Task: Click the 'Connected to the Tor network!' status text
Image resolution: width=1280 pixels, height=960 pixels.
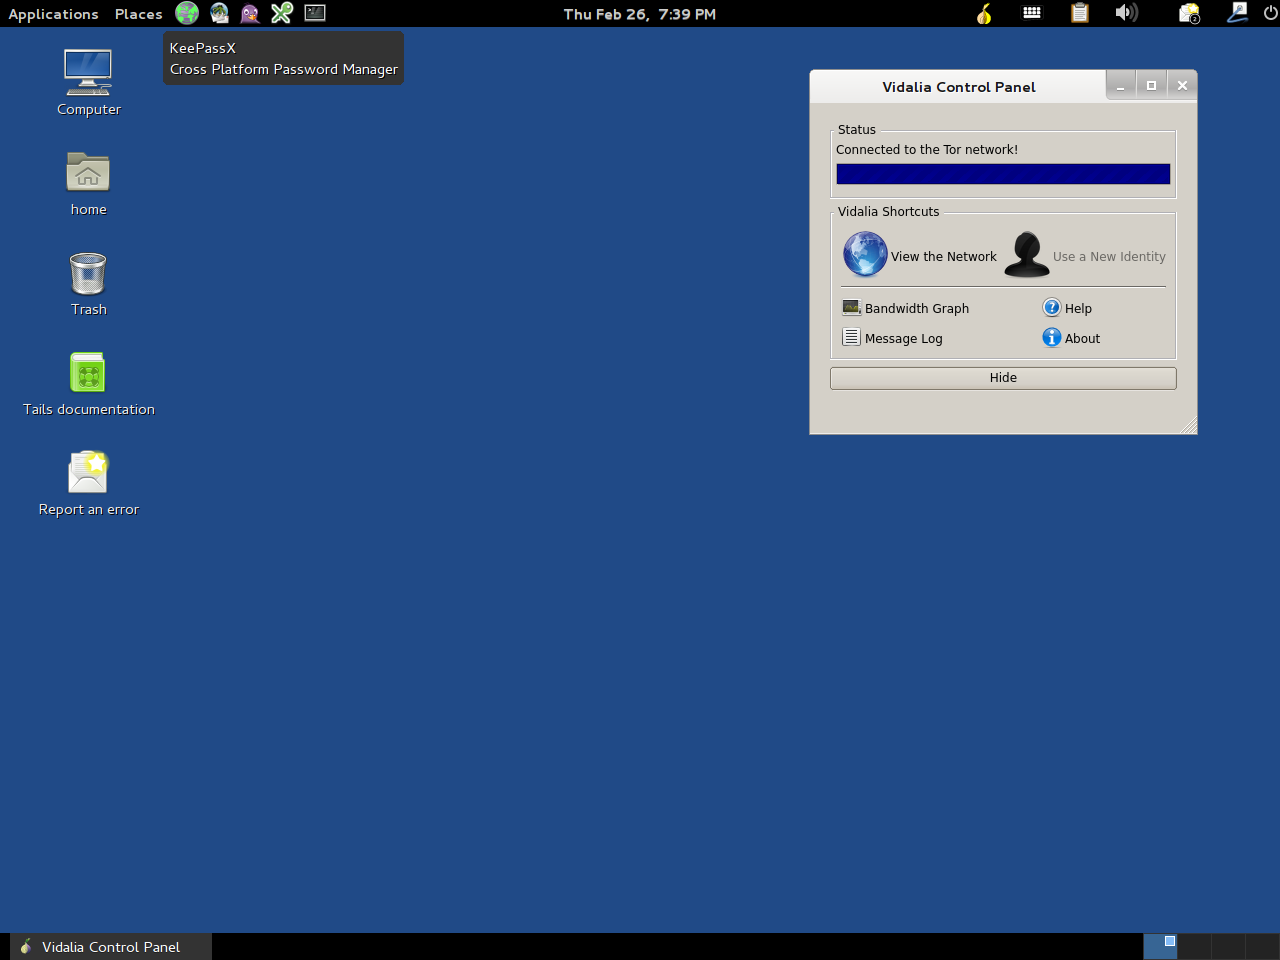Action: [x=927, y=150]
